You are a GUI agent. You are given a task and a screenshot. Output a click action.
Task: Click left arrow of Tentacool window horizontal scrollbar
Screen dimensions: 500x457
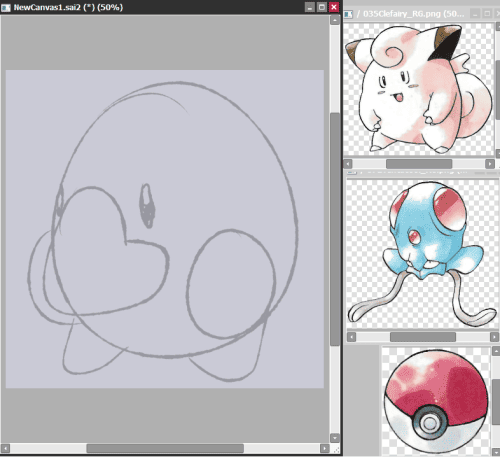(351, 337)
